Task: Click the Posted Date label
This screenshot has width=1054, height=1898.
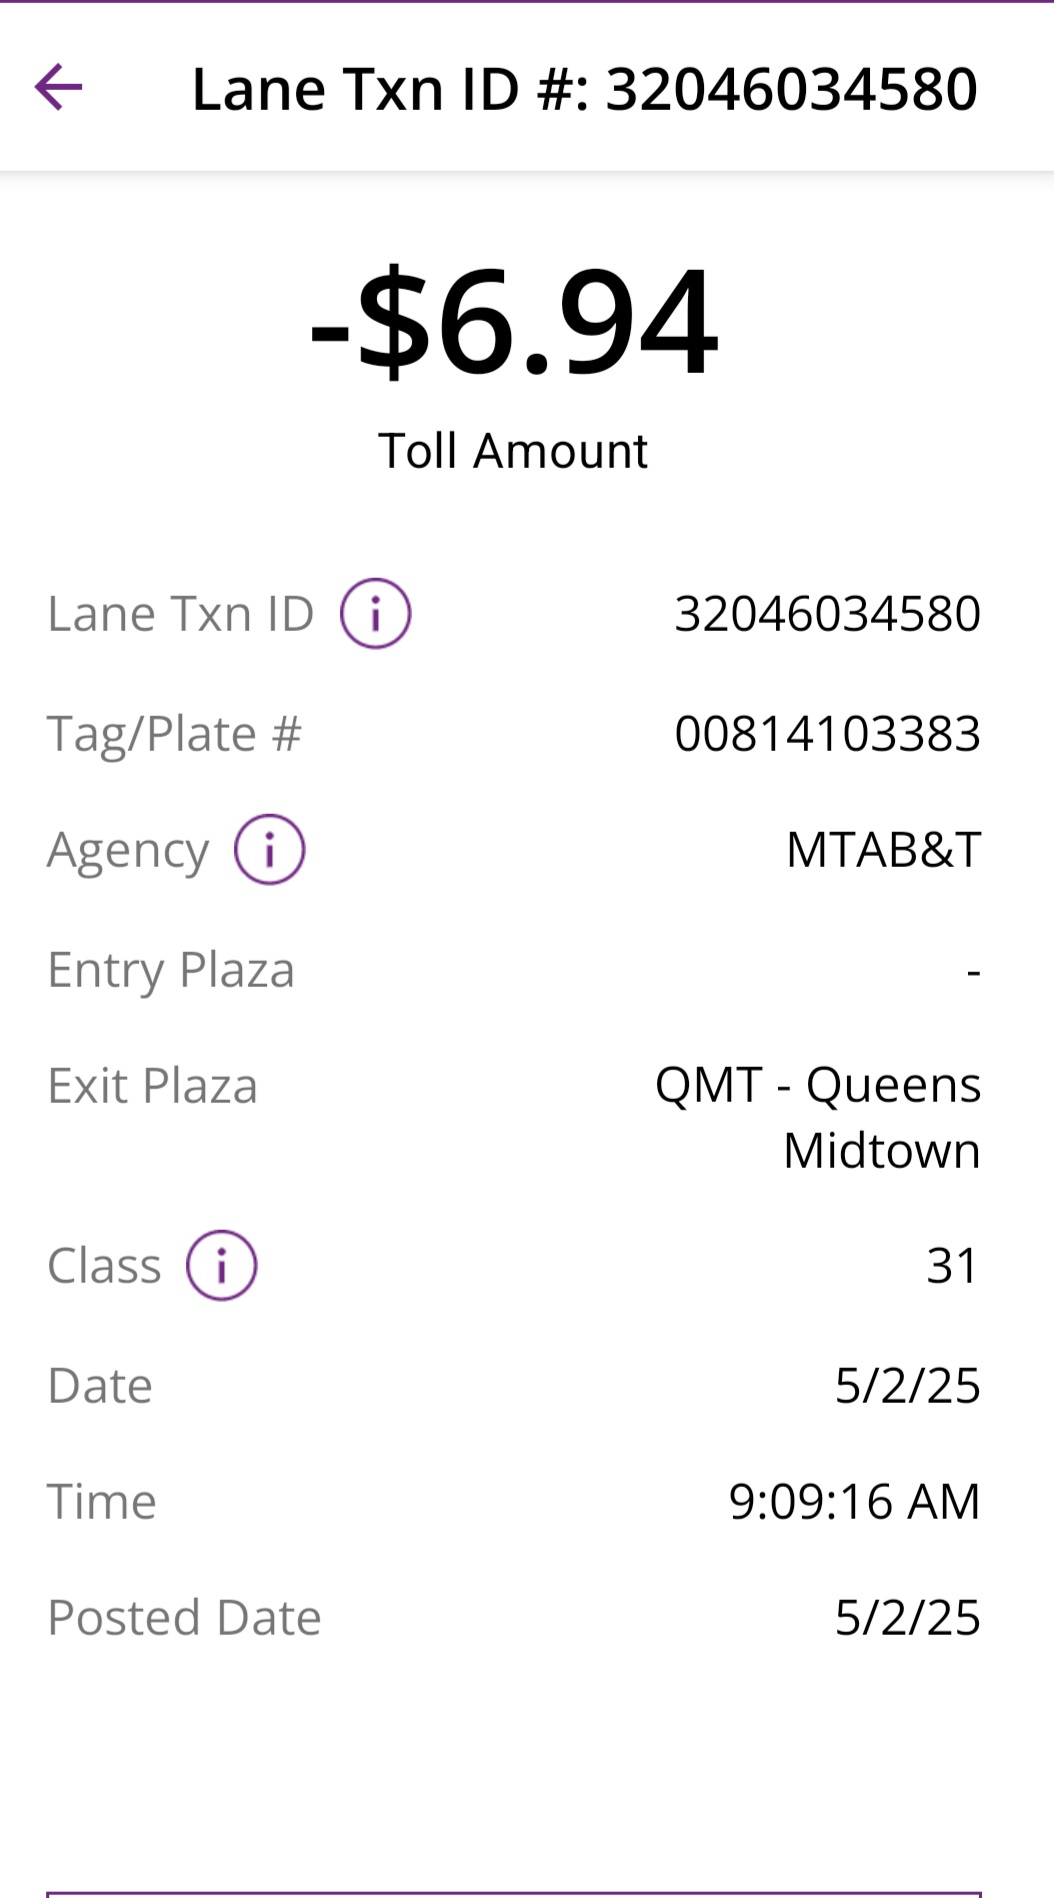Action: [x=184, y=1618]
